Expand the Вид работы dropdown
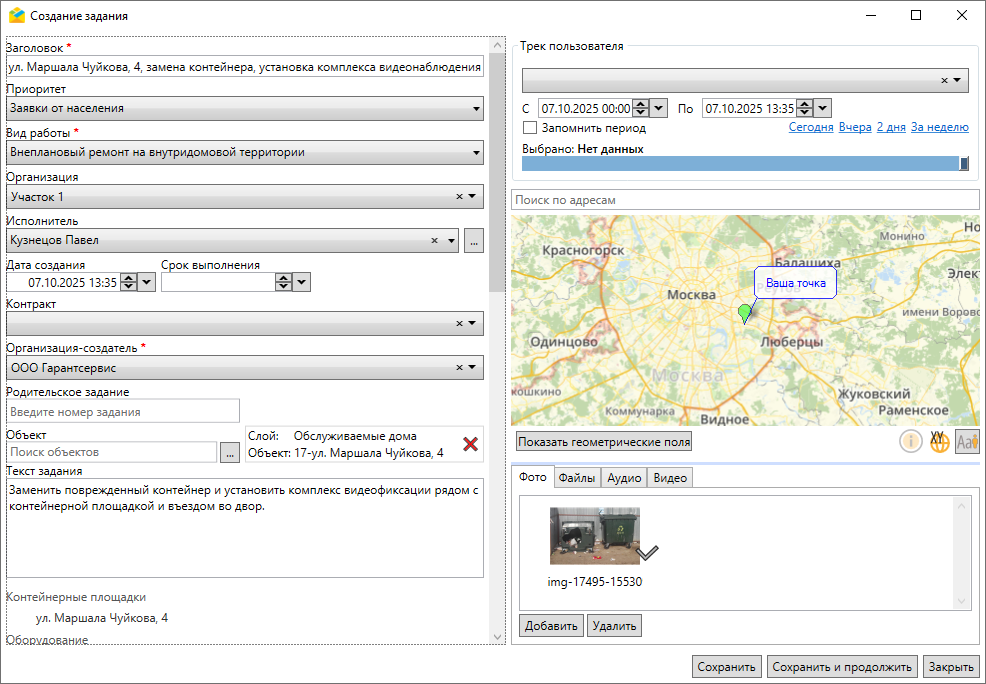 click(x=476, y=153)
